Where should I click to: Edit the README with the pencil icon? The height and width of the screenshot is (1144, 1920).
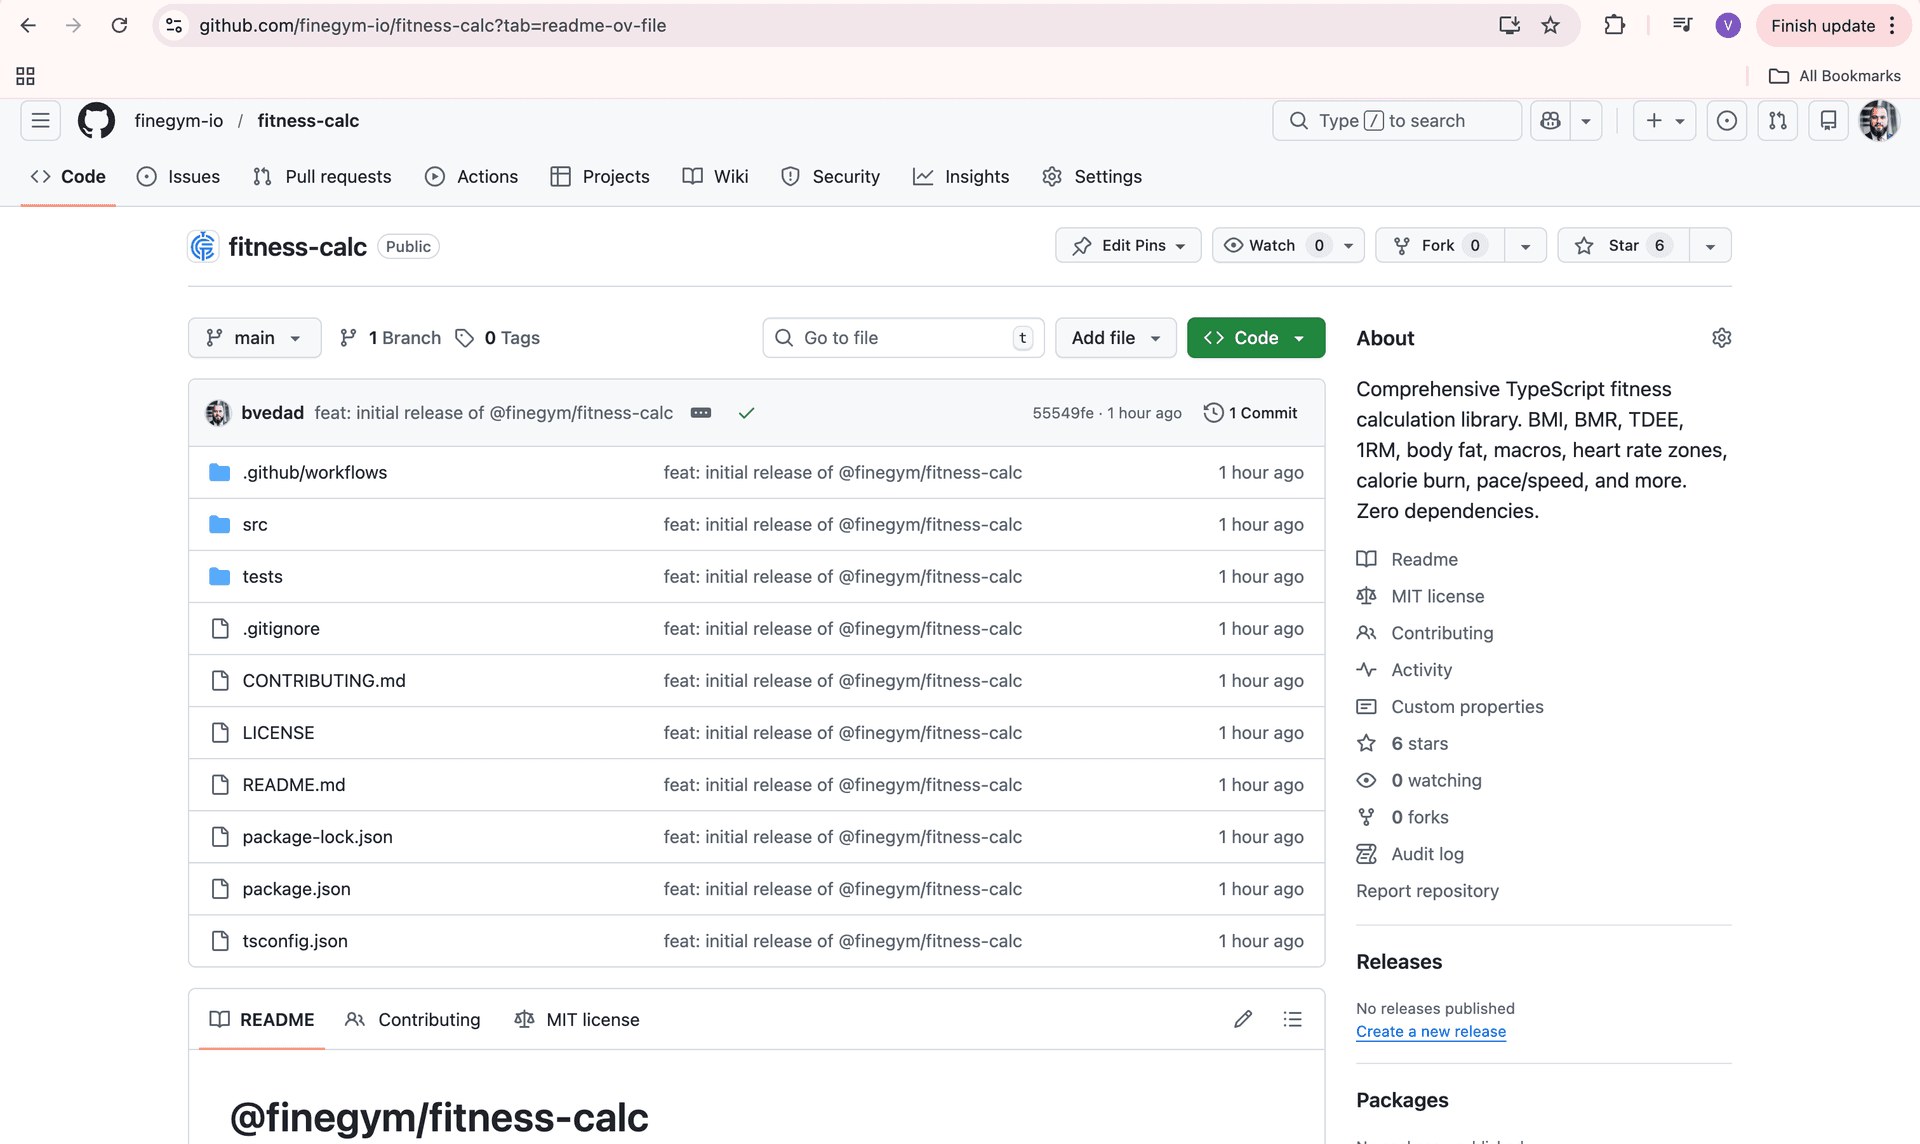[x=1242, y=1019]
